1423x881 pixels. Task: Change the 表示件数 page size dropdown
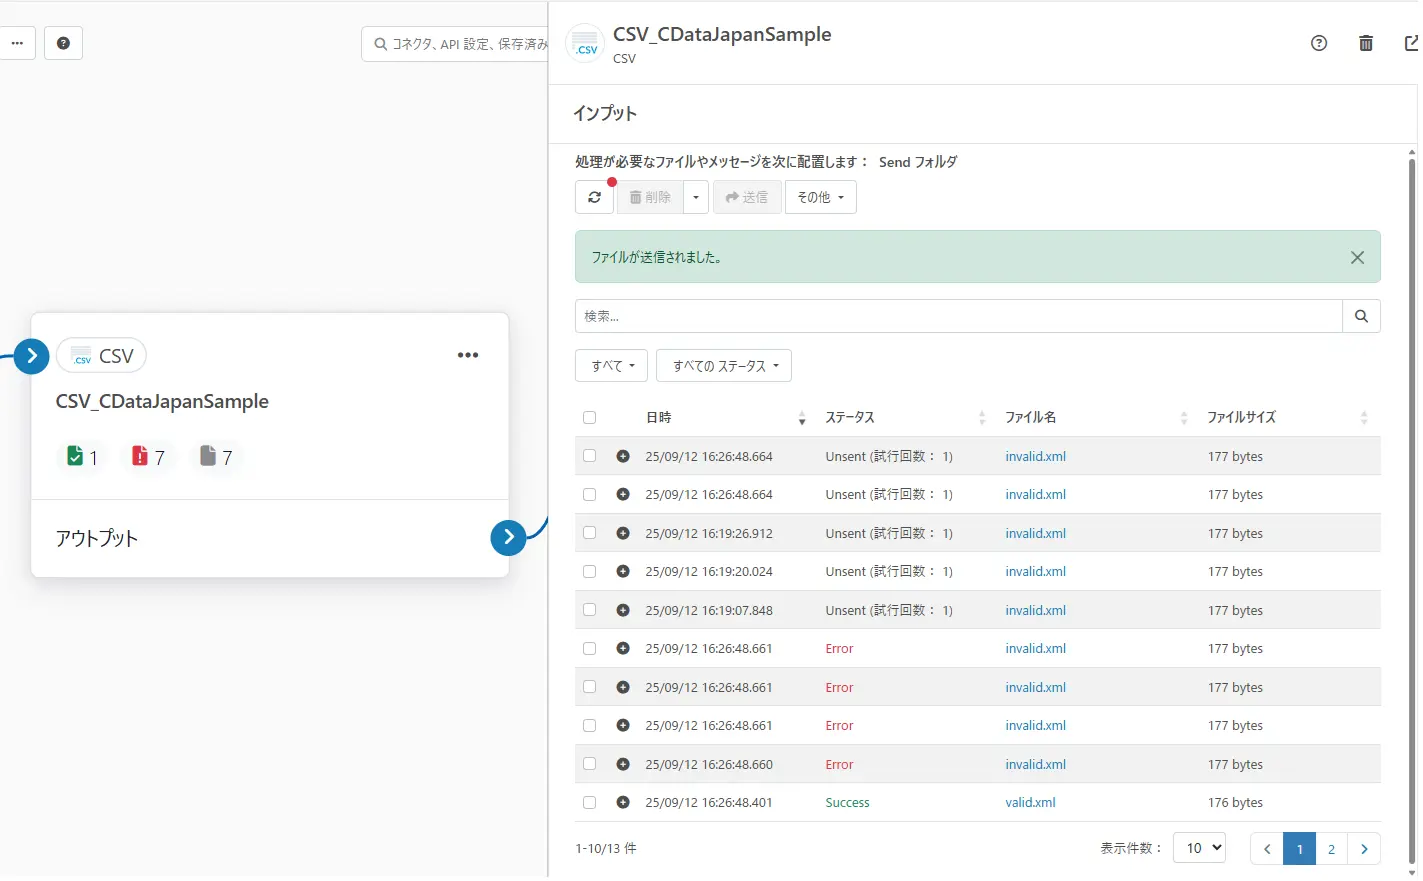click(1199, 848)
